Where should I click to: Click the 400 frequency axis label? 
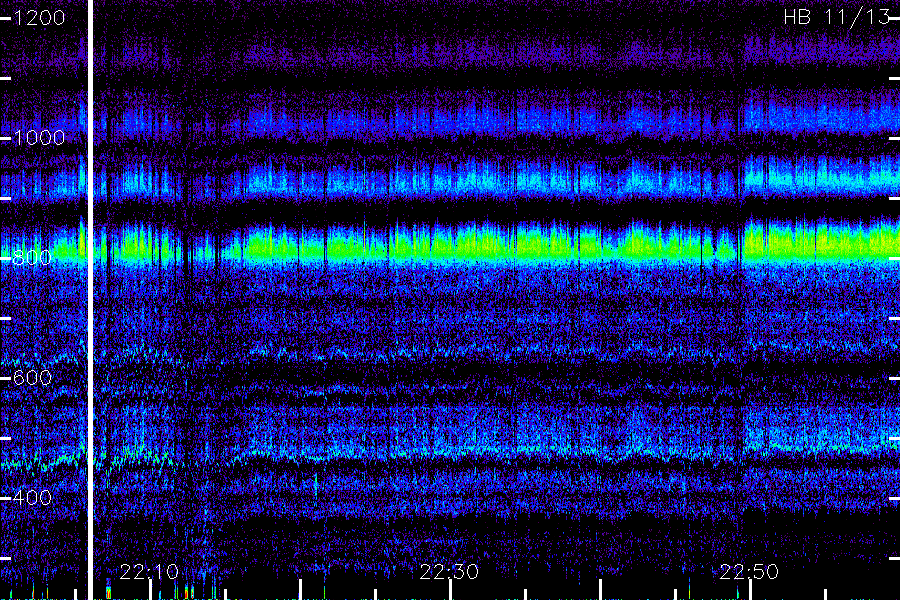pos(32,497)
